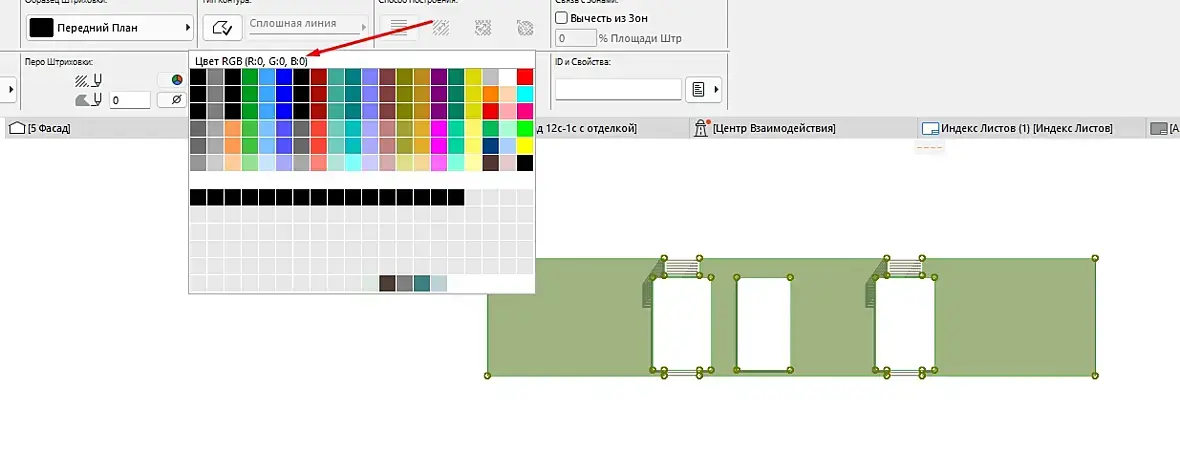
Task: Click the % Площади Штр label
Action: [x=640, y=38]
